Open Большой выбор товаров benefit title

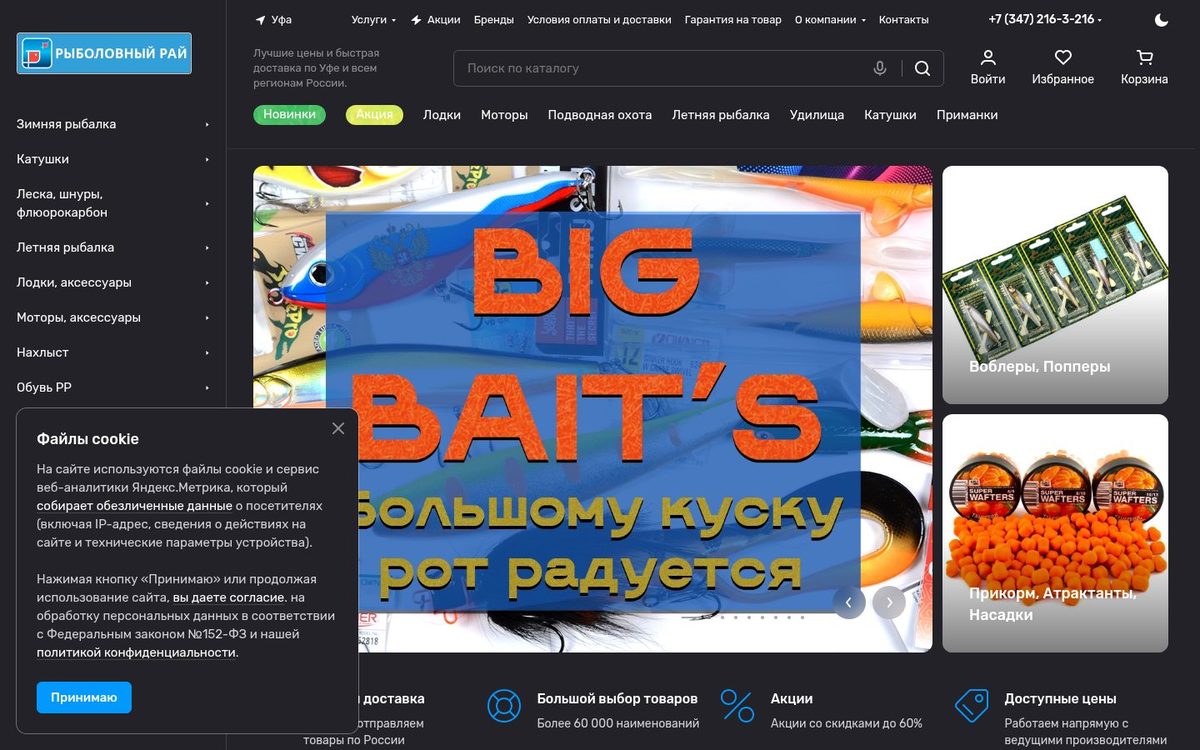tap(617, 699)
